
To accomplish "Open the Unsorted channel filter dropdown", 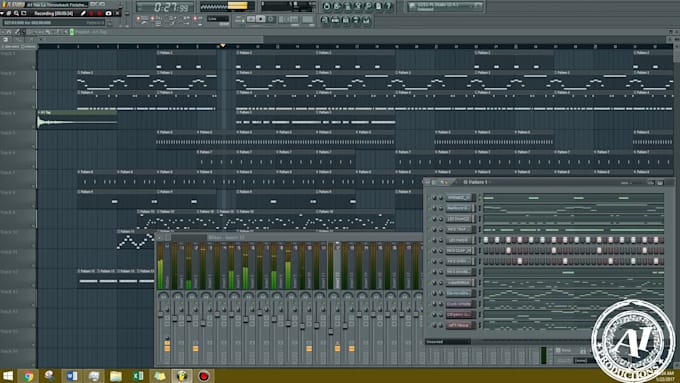I will 448,342.
